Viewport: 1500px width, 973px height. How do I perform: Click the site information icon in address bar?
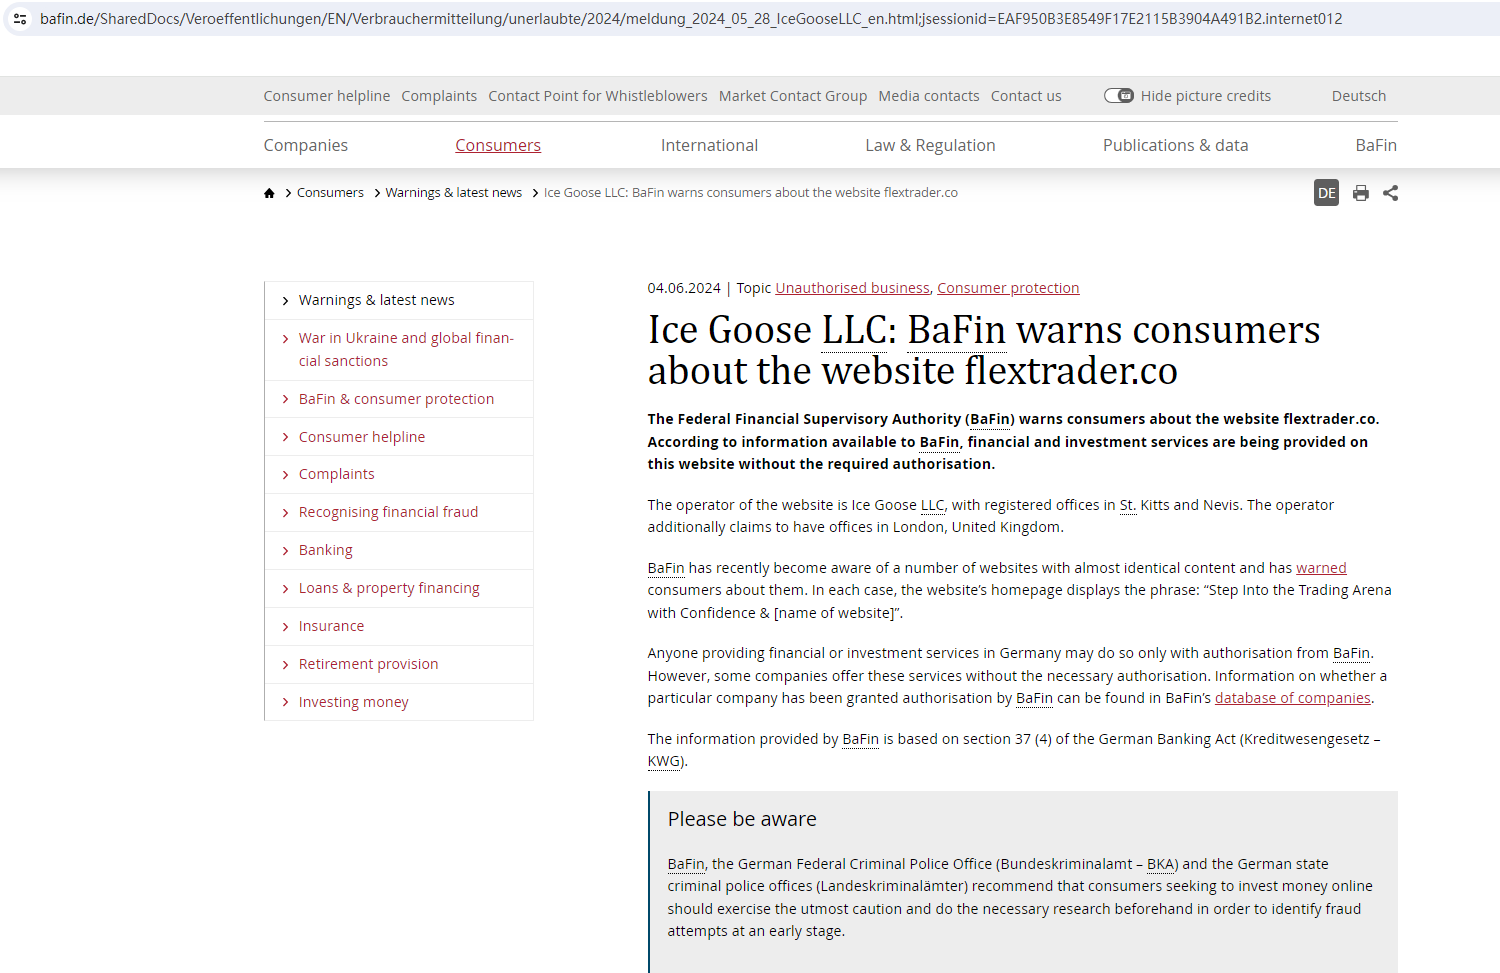20,19
